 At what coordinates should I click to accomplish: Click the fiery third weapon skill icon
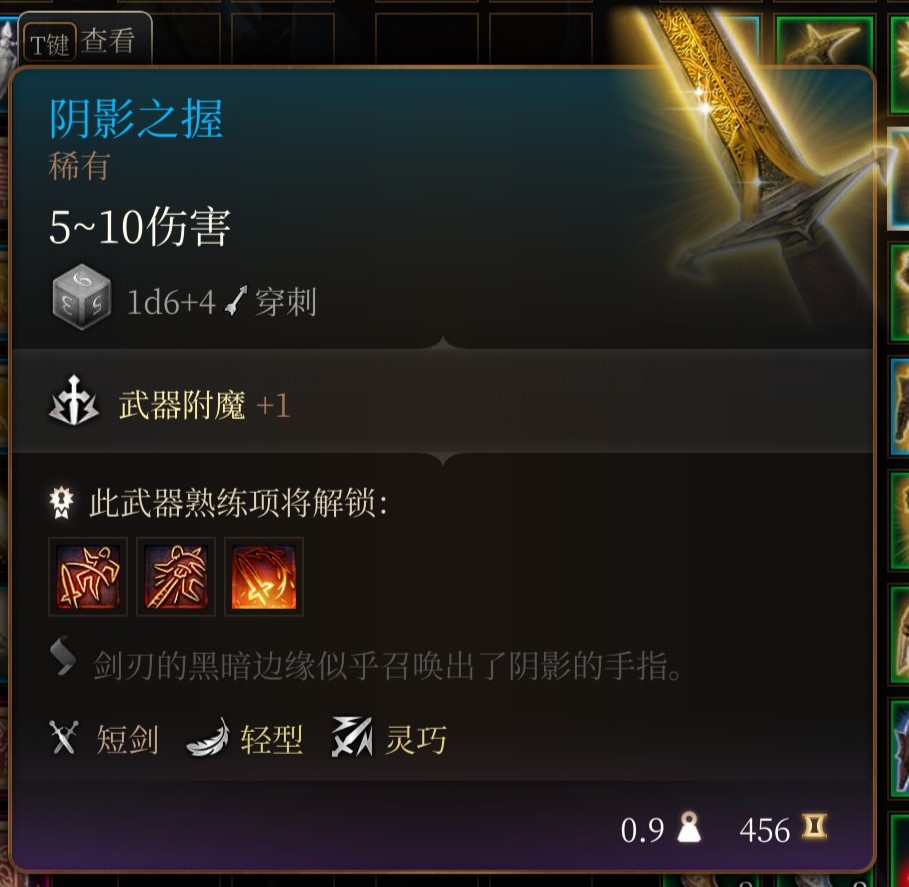click(264, 576)
